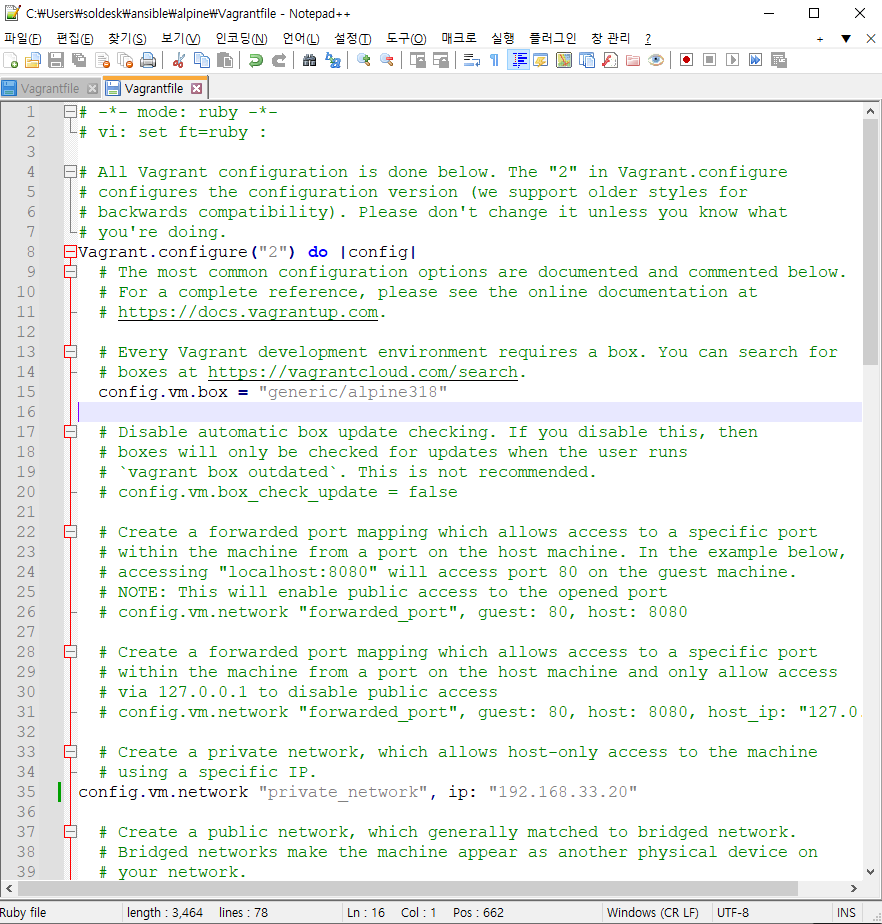882x924 pixels.
Task: Collapse the fold marker at line 17
Action: pos(70,432)
